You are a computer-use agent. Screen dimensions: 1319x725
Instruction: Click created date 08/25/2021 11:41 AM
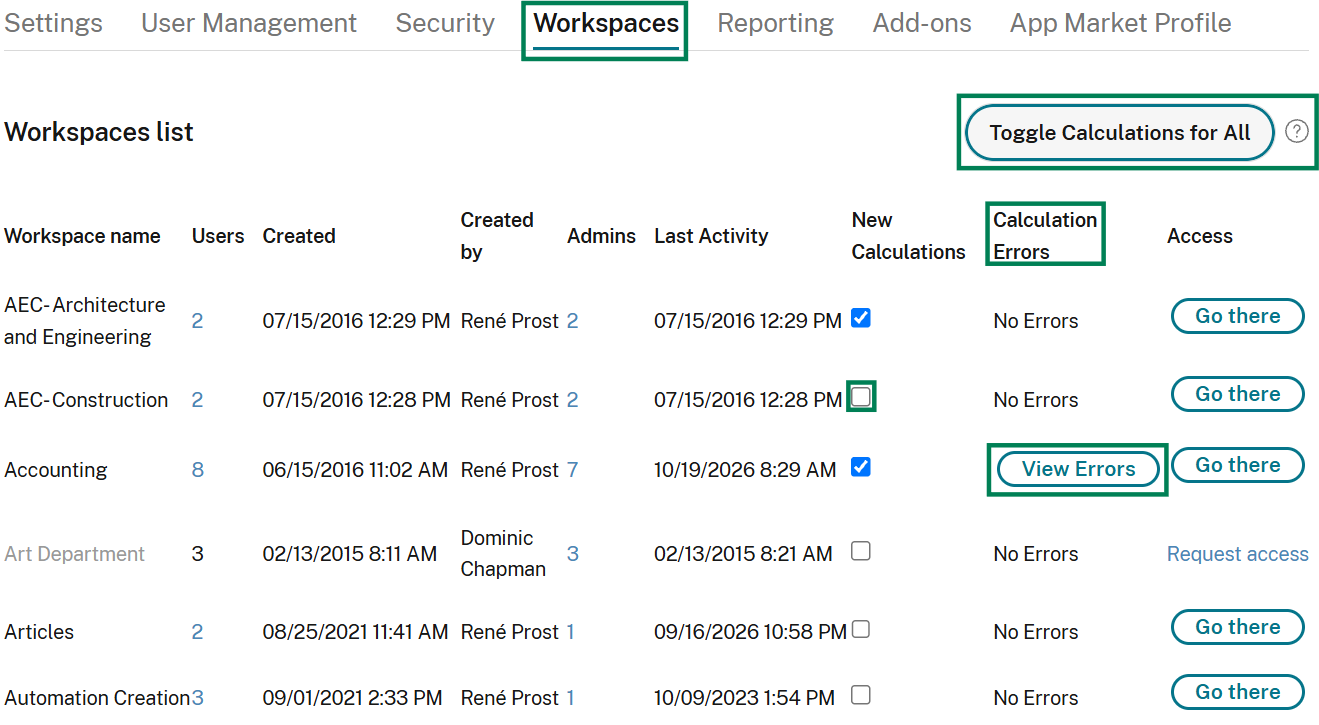355,632
